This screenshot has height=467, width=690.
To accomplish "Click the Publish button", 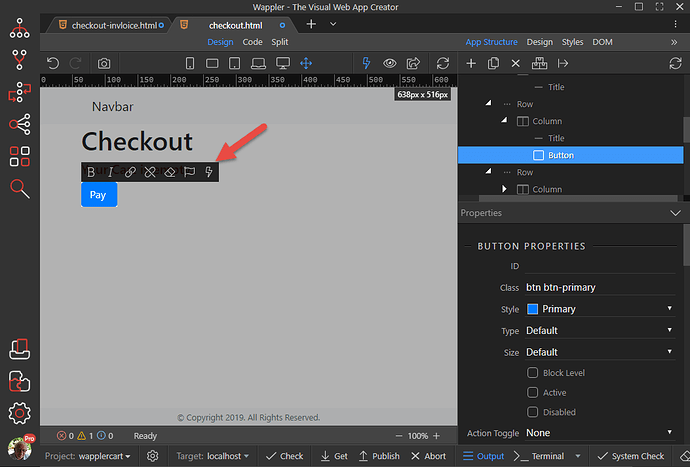I will click(379, 456).
